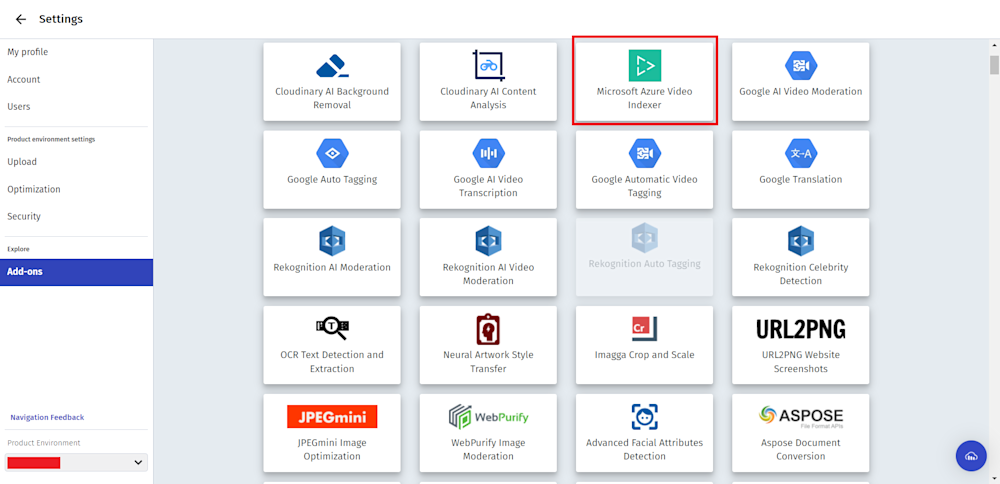Go to My profile settings

27,52
